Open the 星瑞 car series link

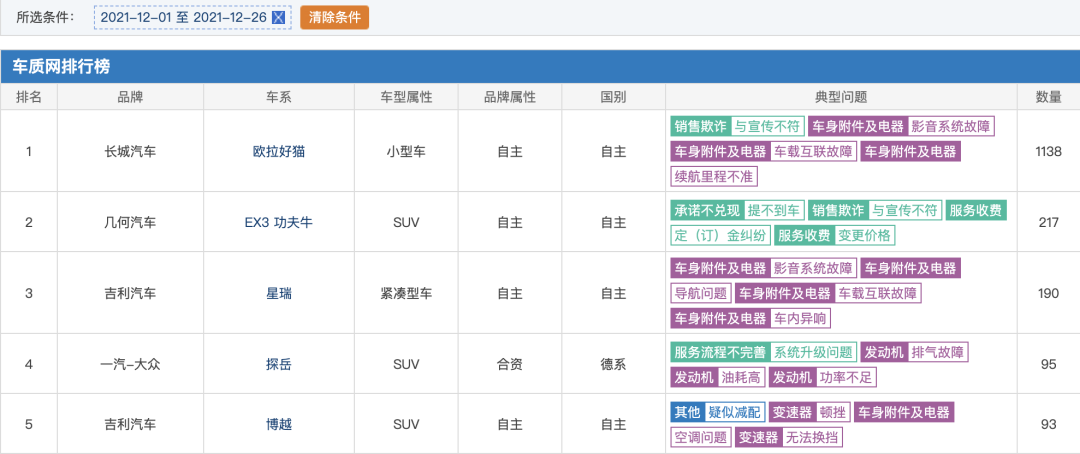click(278, 293)
